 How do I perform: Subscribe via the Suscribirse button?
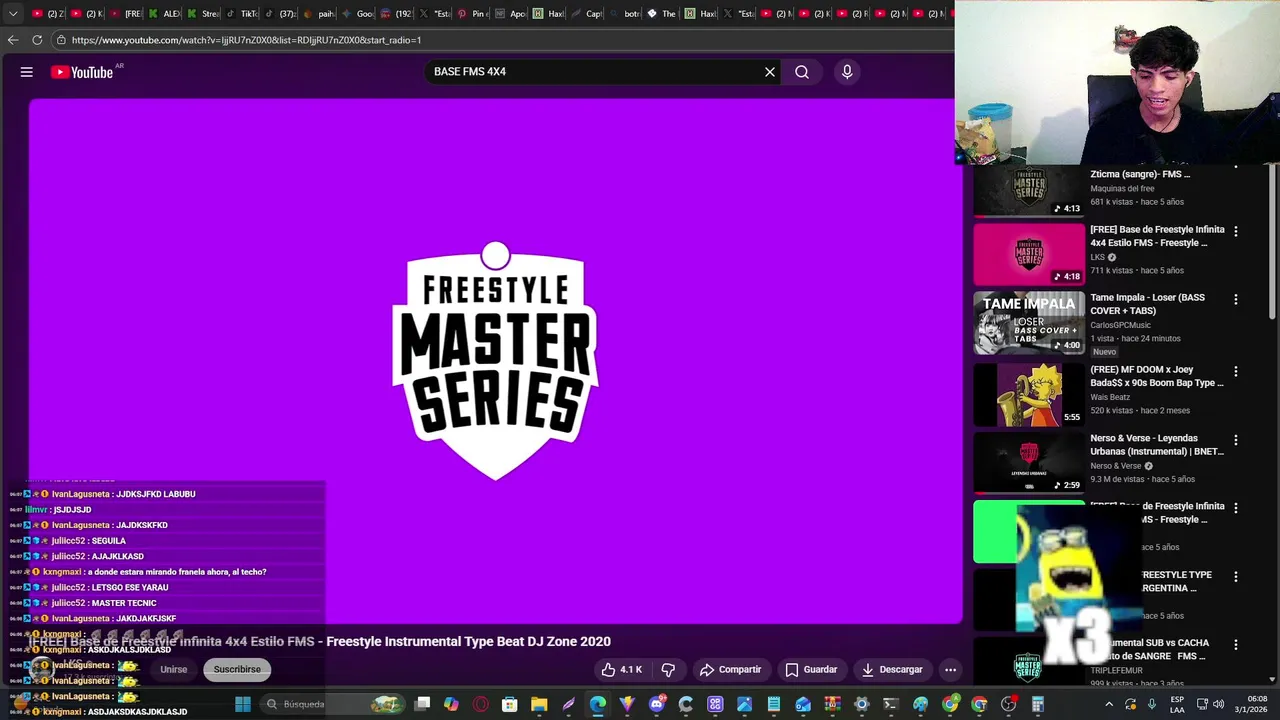[237, 669]
